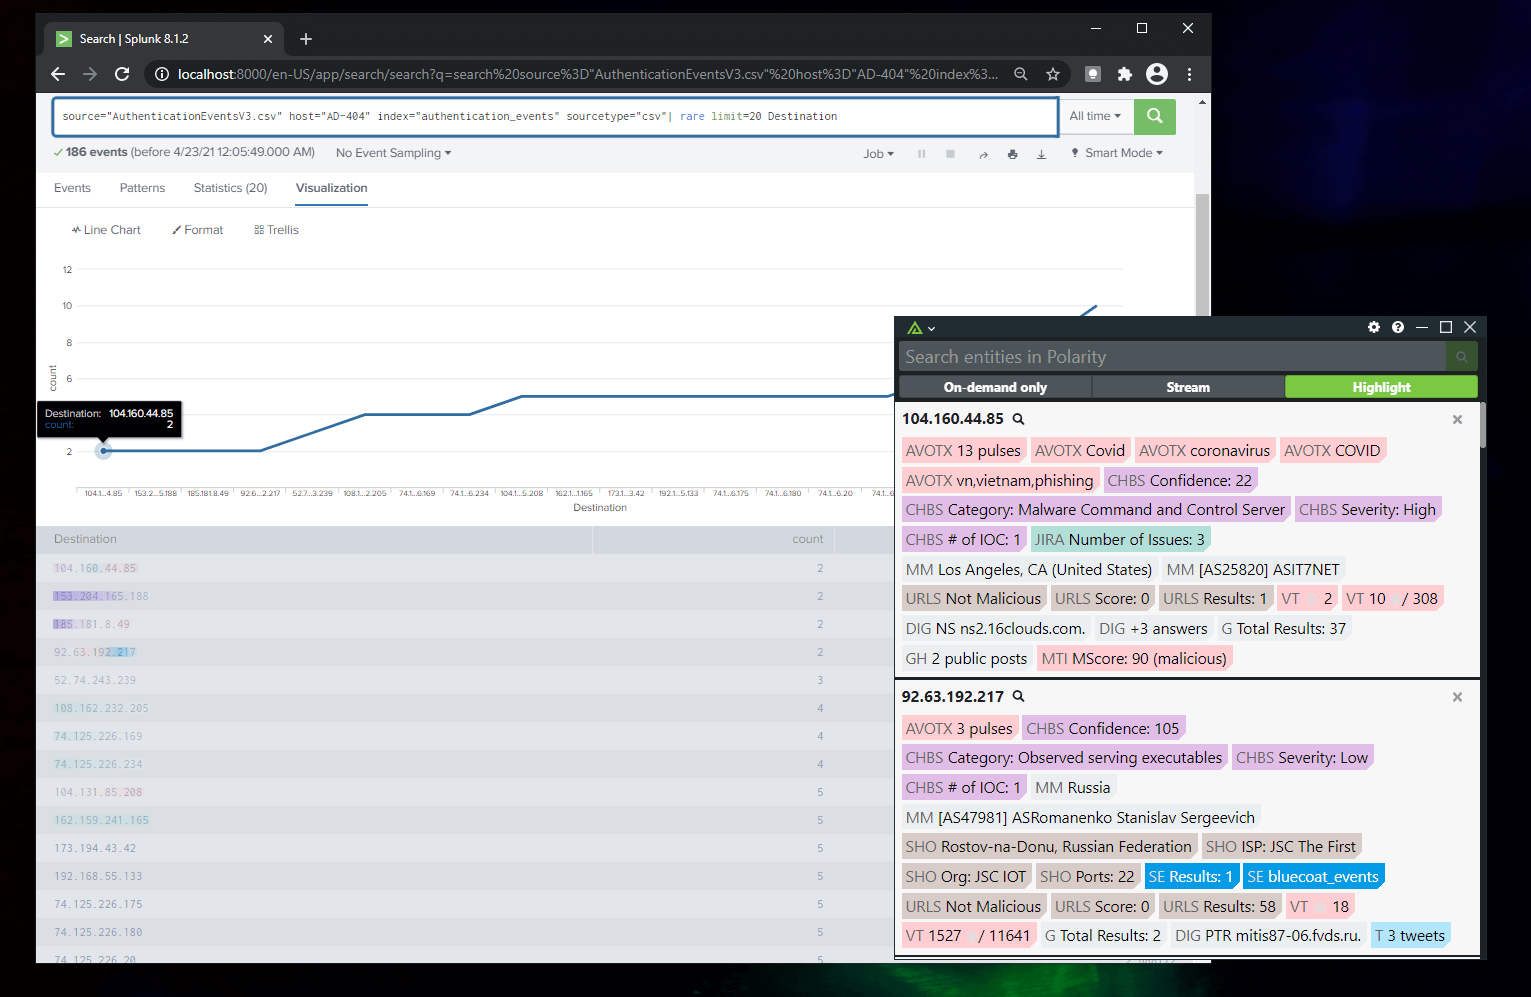
Task: Share the search job results
Action: (x=983, y=154)
